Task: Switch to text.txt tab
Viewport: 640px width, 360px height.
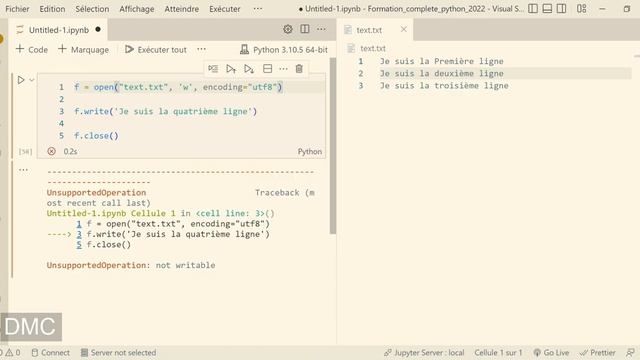Action: (369, 30)
